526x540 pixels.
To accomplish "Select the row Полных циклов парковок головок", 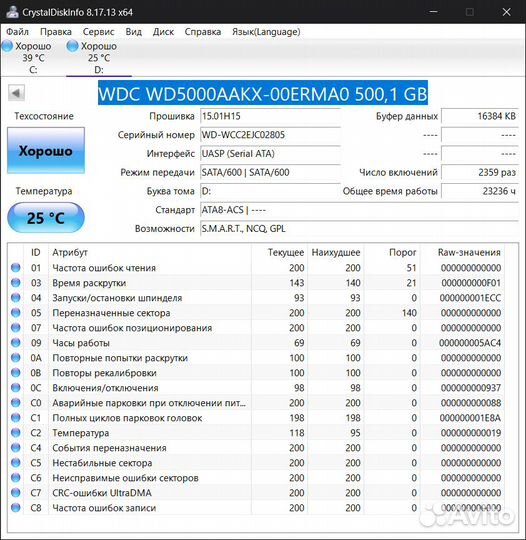I will (257, 418).
